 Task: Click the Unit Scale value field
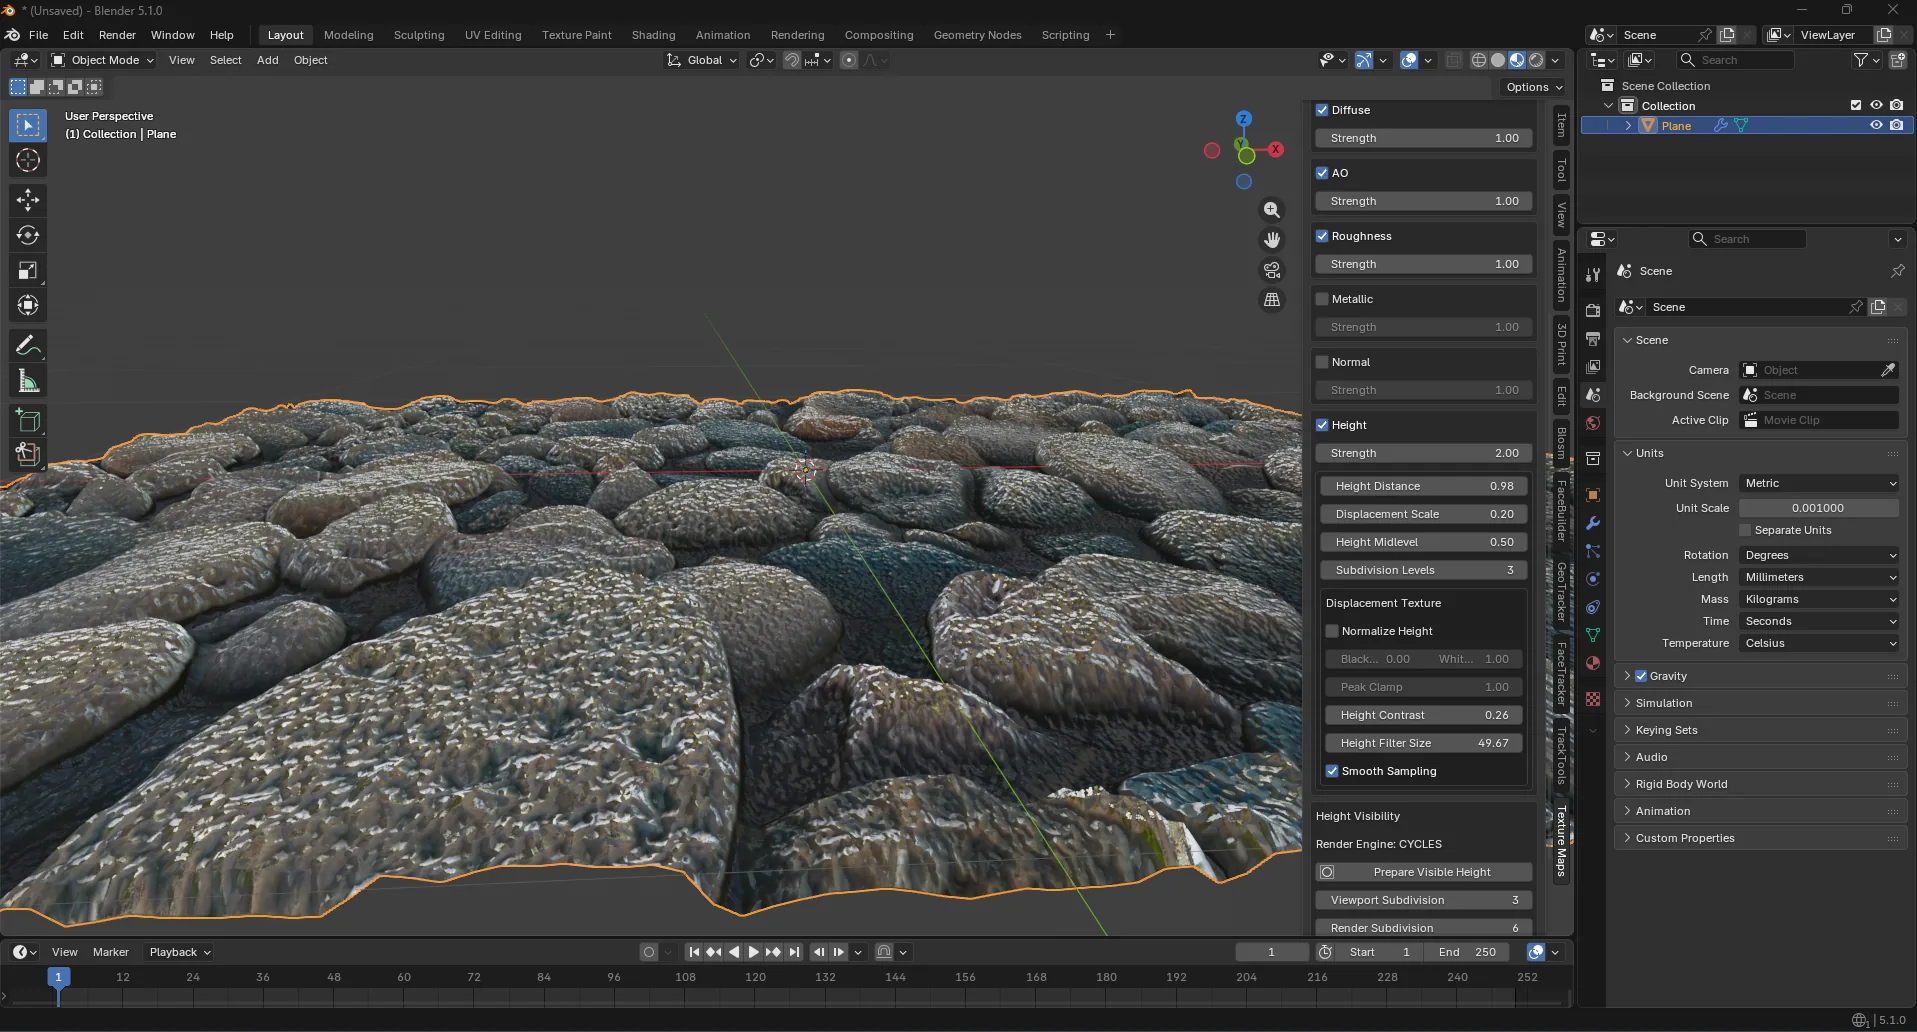pyautogui.click(x=1819, y=508)
